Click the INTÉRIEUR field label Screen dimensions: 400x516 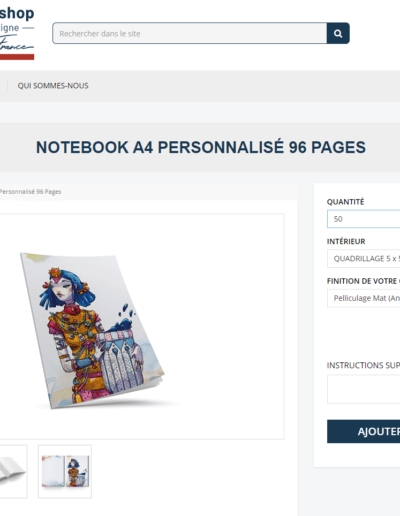[x=346, y=241]
